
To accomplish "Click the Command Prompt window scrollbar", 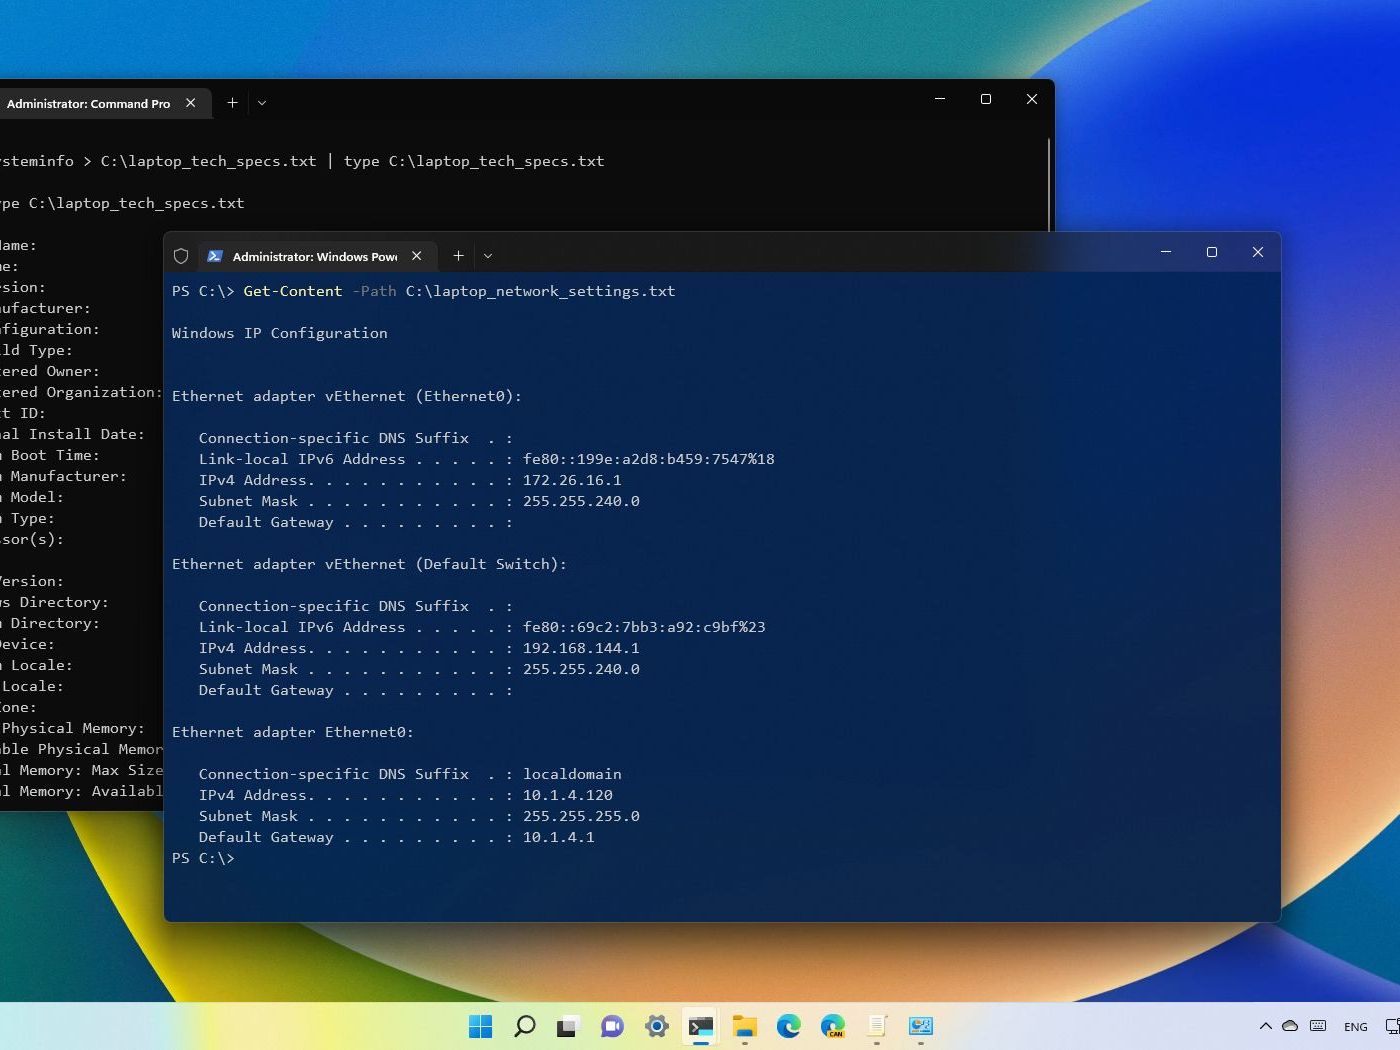I will tap(1048, 185).
